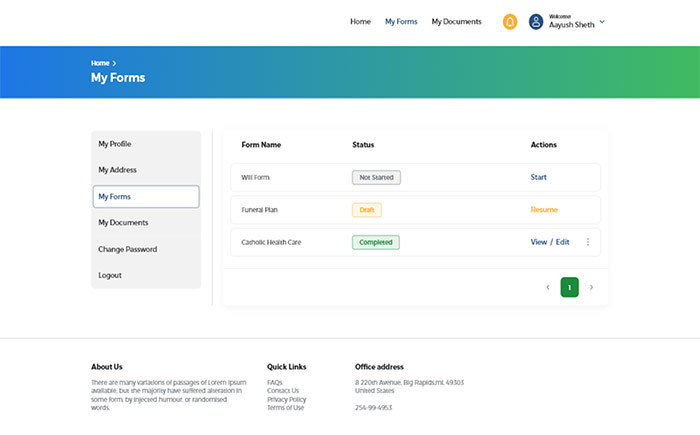Image resolution: width=700 pixels, height=435 pixels.
Task: Open the FAQs footer link
Action: [275, 383]
